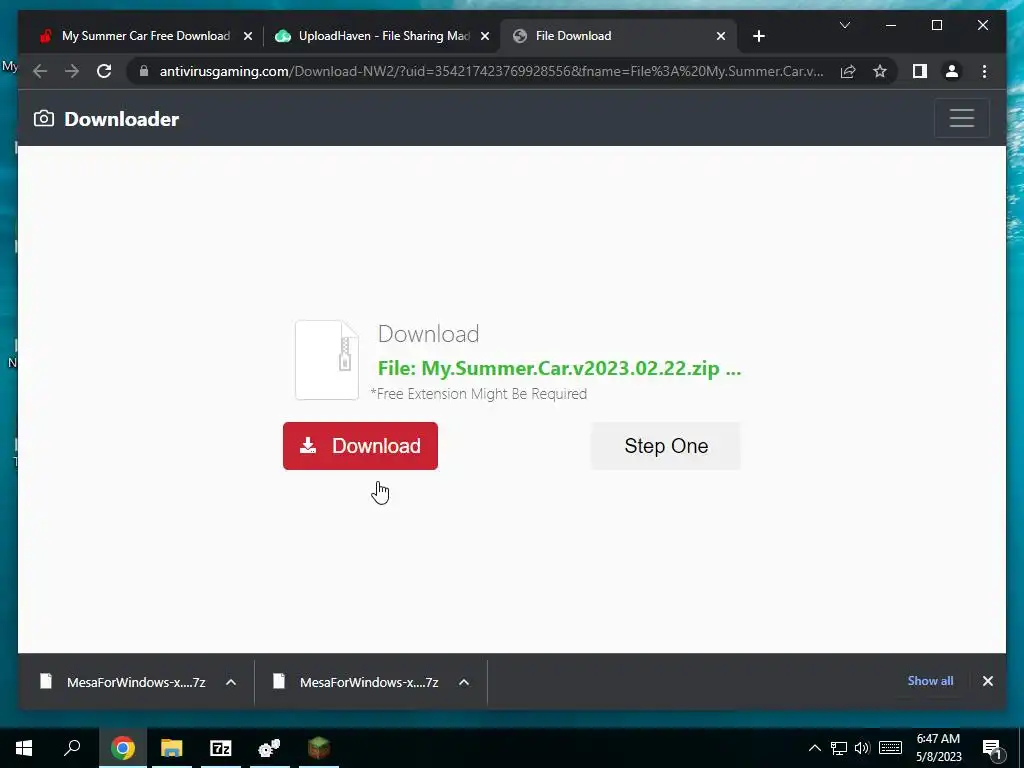Click the Downloader brand title

(x=121, y=119)
